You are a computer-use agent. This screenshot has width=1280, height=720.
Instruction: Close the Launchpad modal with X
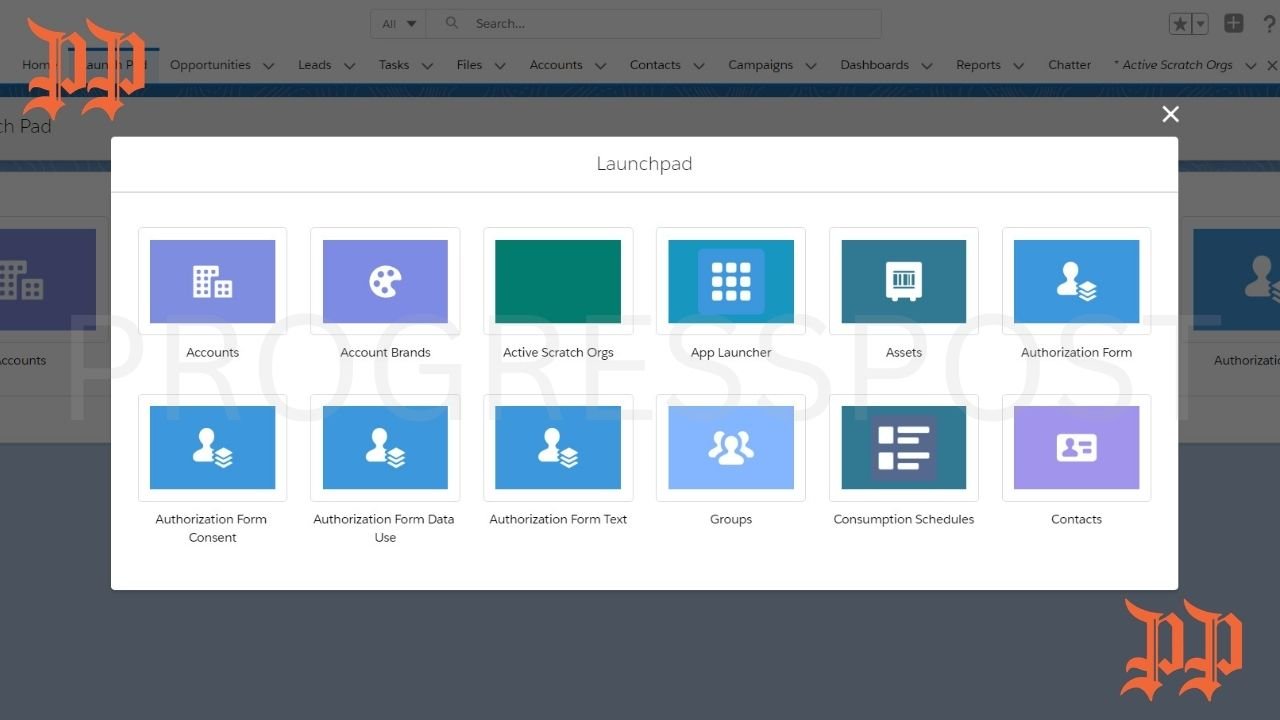pyautogui.click(x=1171, y=114)
